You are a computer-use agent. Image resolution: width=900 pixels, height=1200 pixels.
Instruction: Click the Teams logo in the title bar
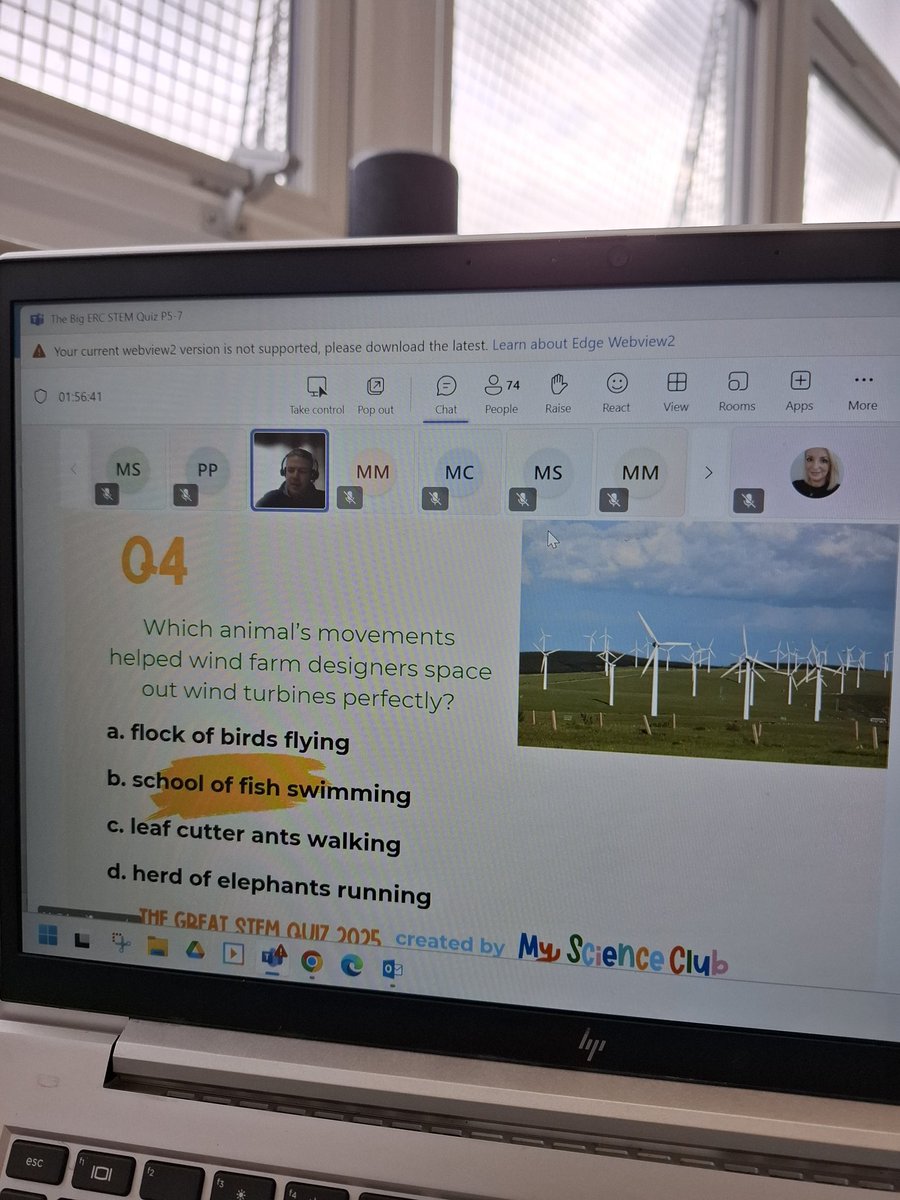(x=36, y=318)
